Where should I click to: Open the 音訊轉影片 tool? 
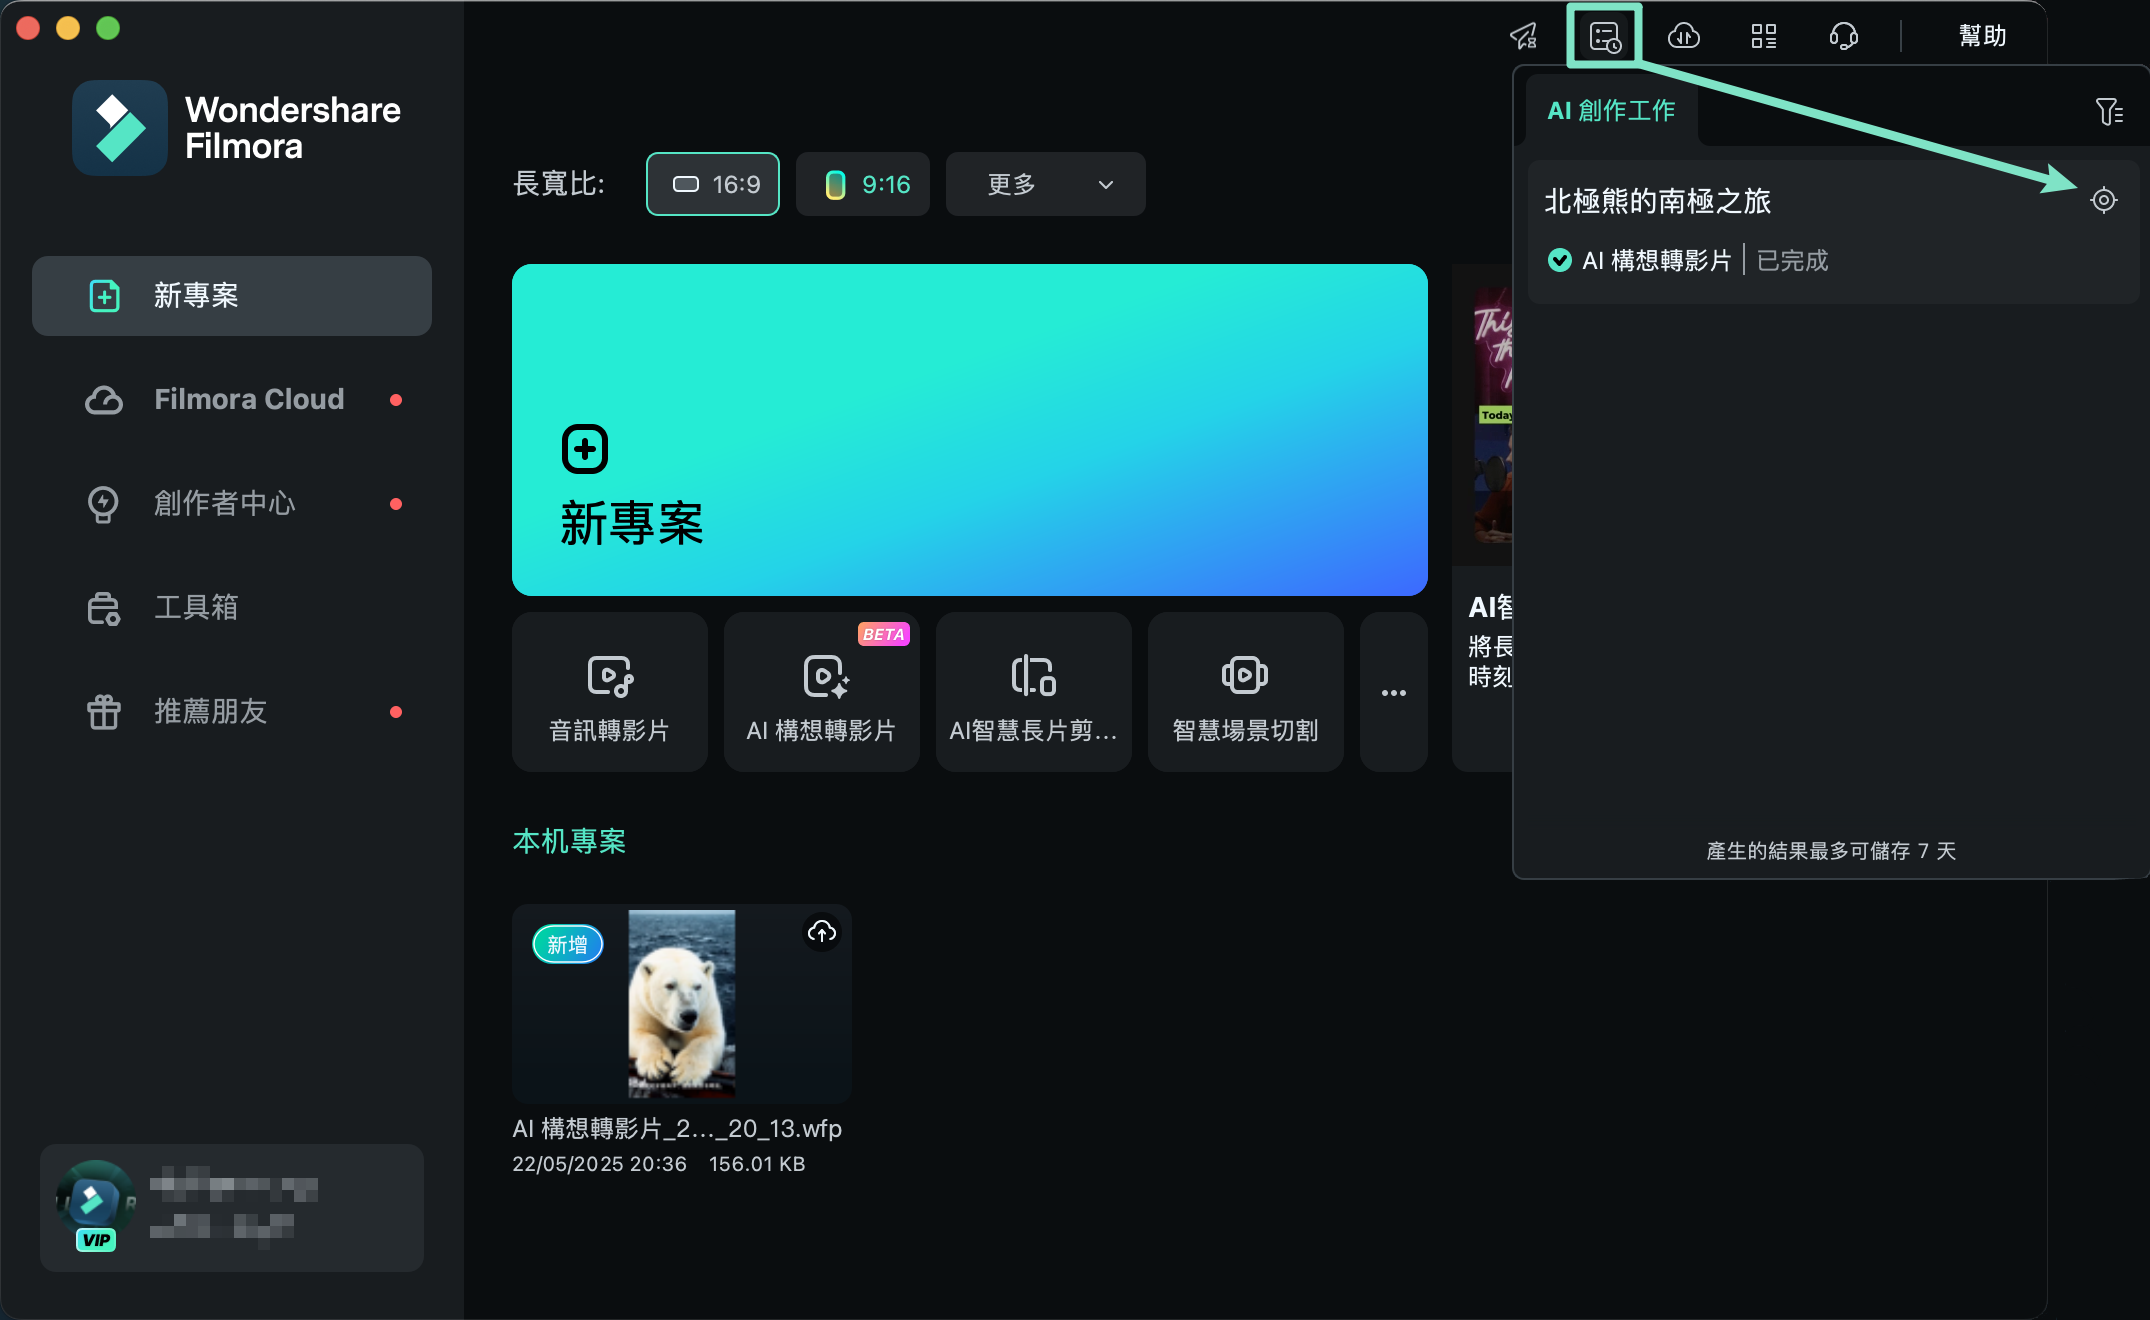[x=610, y=692]
